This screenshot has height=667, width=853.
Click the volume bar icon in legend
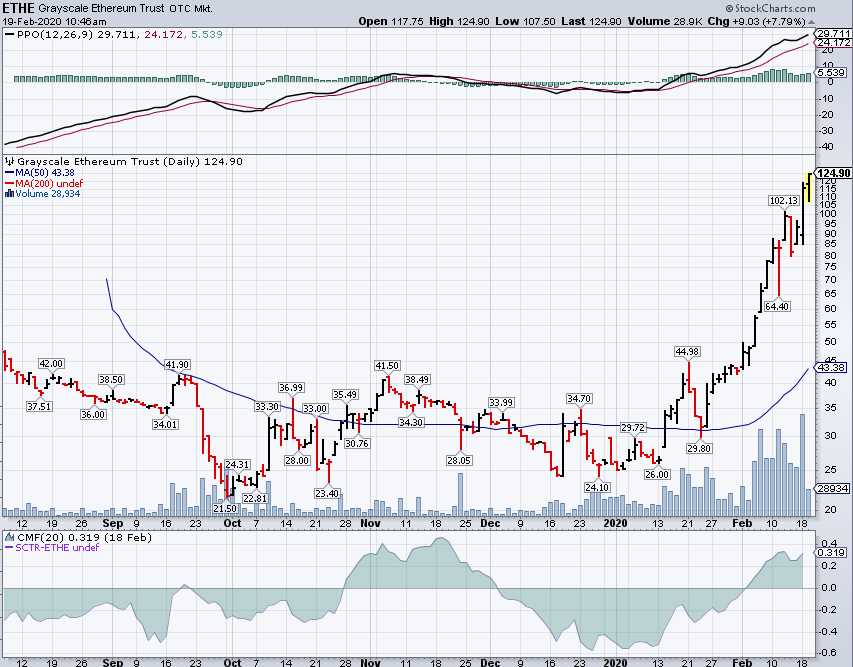click(9, 193)
